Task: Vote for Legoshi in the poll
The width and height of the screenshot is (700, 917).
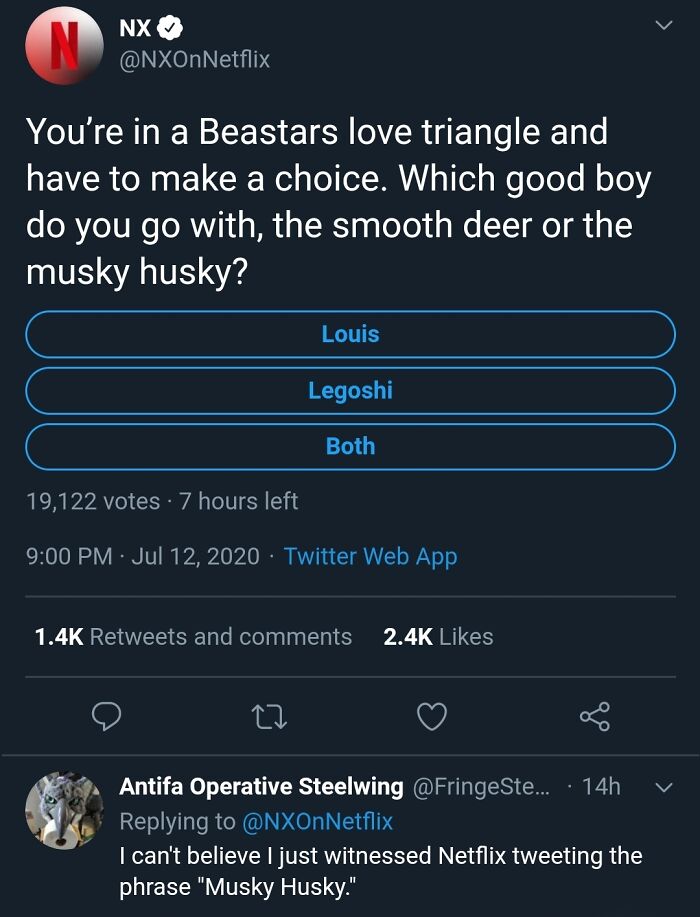Action: [350, 390]
